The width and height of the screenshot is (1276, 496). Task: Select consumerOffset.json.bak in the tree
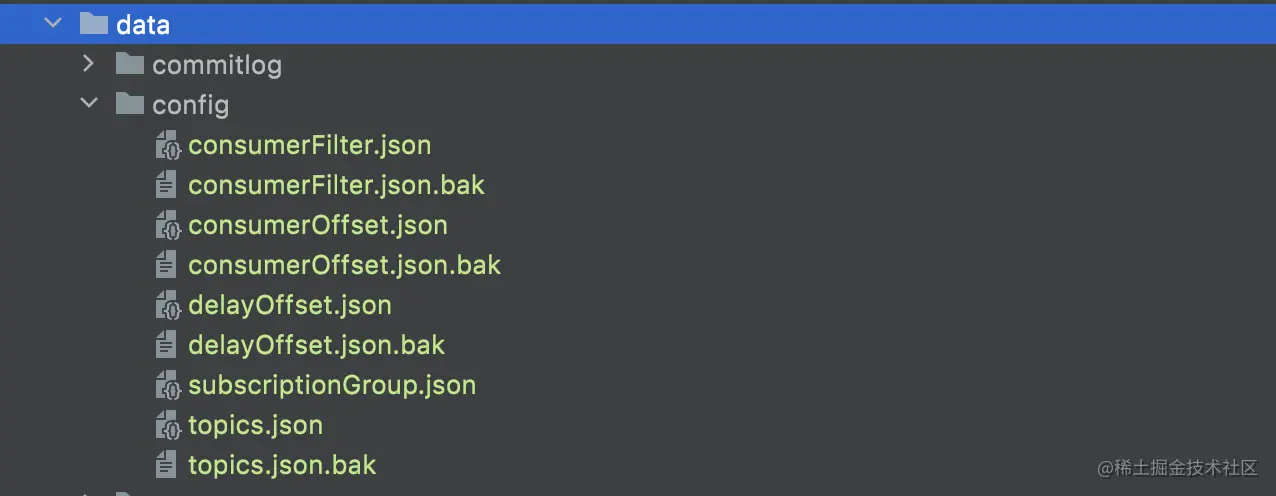[344, 265]
